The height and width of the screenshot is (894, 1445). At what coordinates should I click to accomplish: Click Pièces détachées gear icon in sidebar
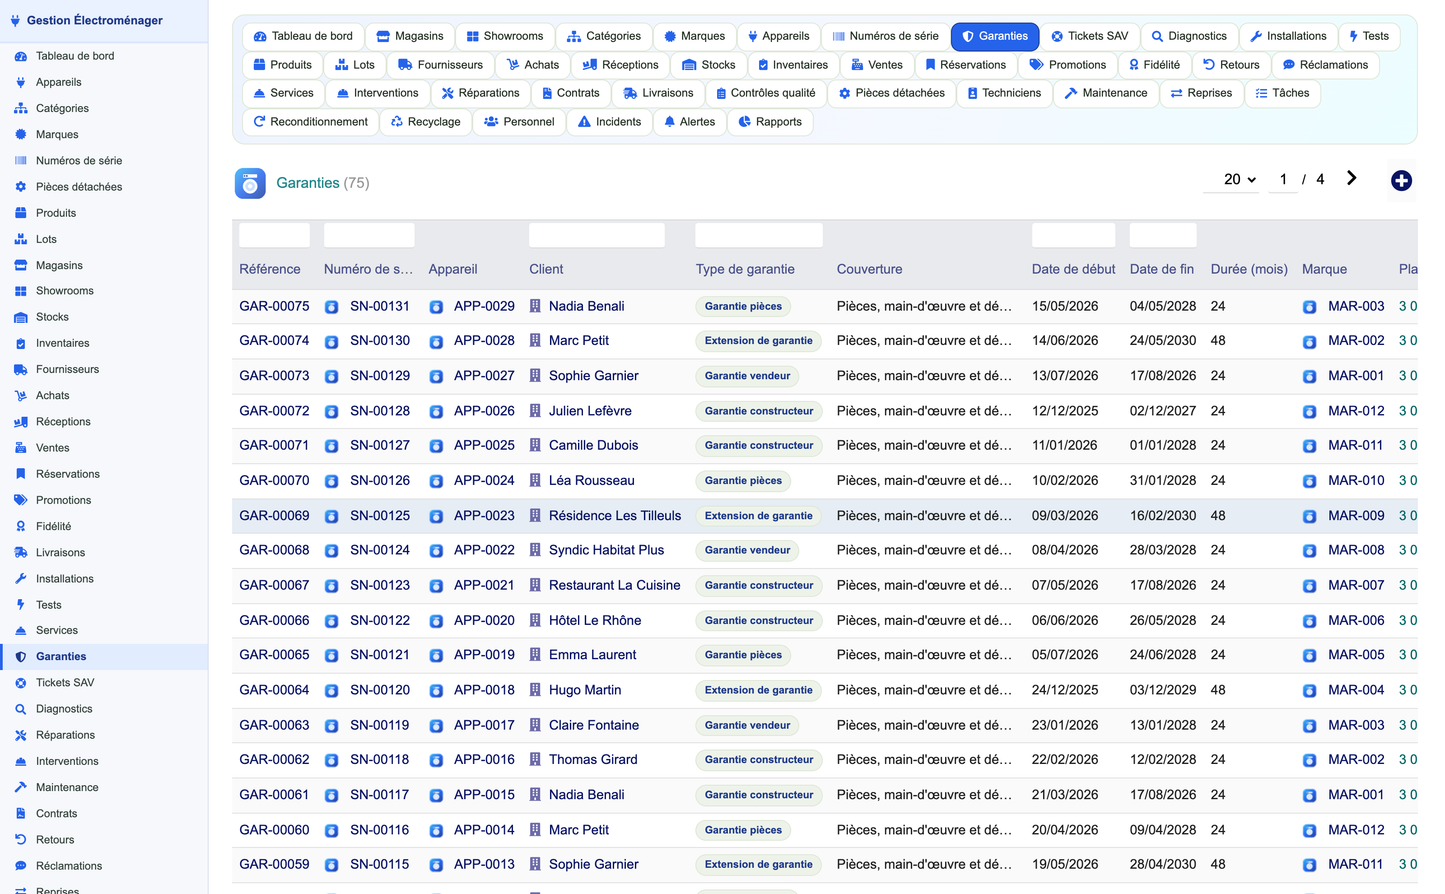tap(20, 187)
